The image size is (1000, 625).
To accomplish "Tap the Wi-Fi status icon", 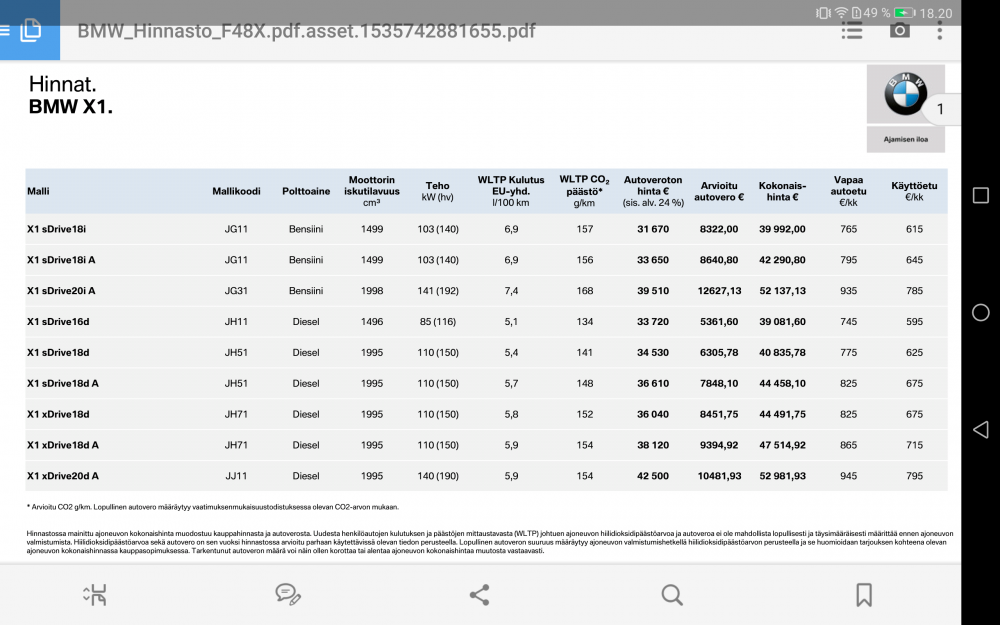I will click(841, 13).
